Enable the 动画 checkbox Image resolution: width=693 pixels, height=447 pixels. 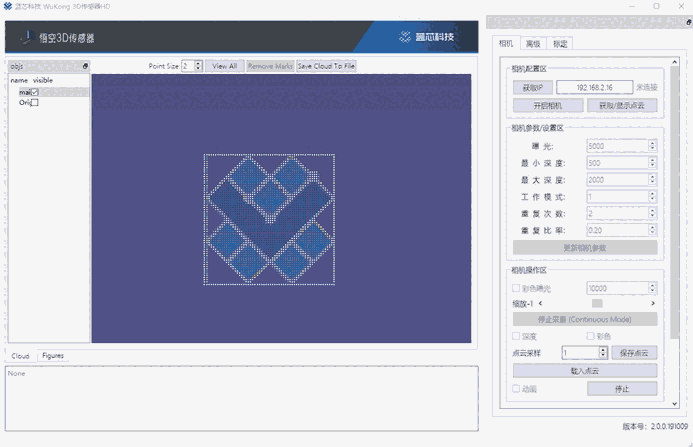point(516,389)
